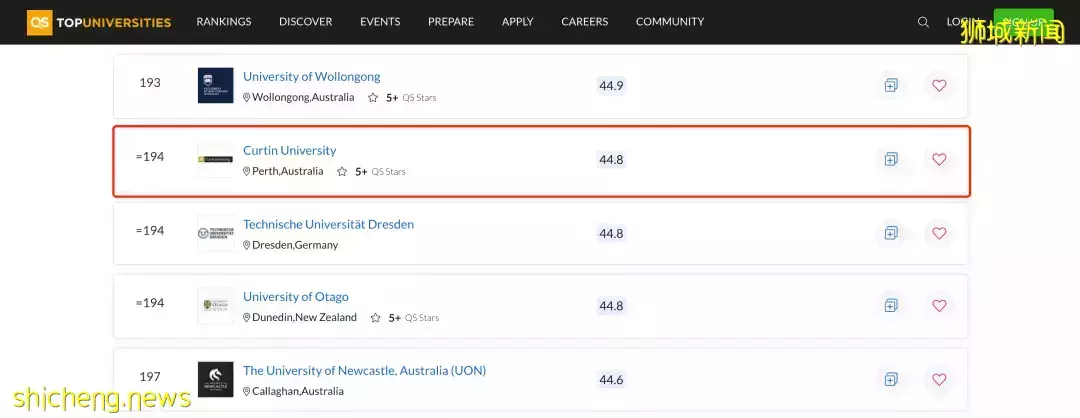Open the search magnifier icon
The height and width of the screenshot is (418, 1080).
[923, 22]
